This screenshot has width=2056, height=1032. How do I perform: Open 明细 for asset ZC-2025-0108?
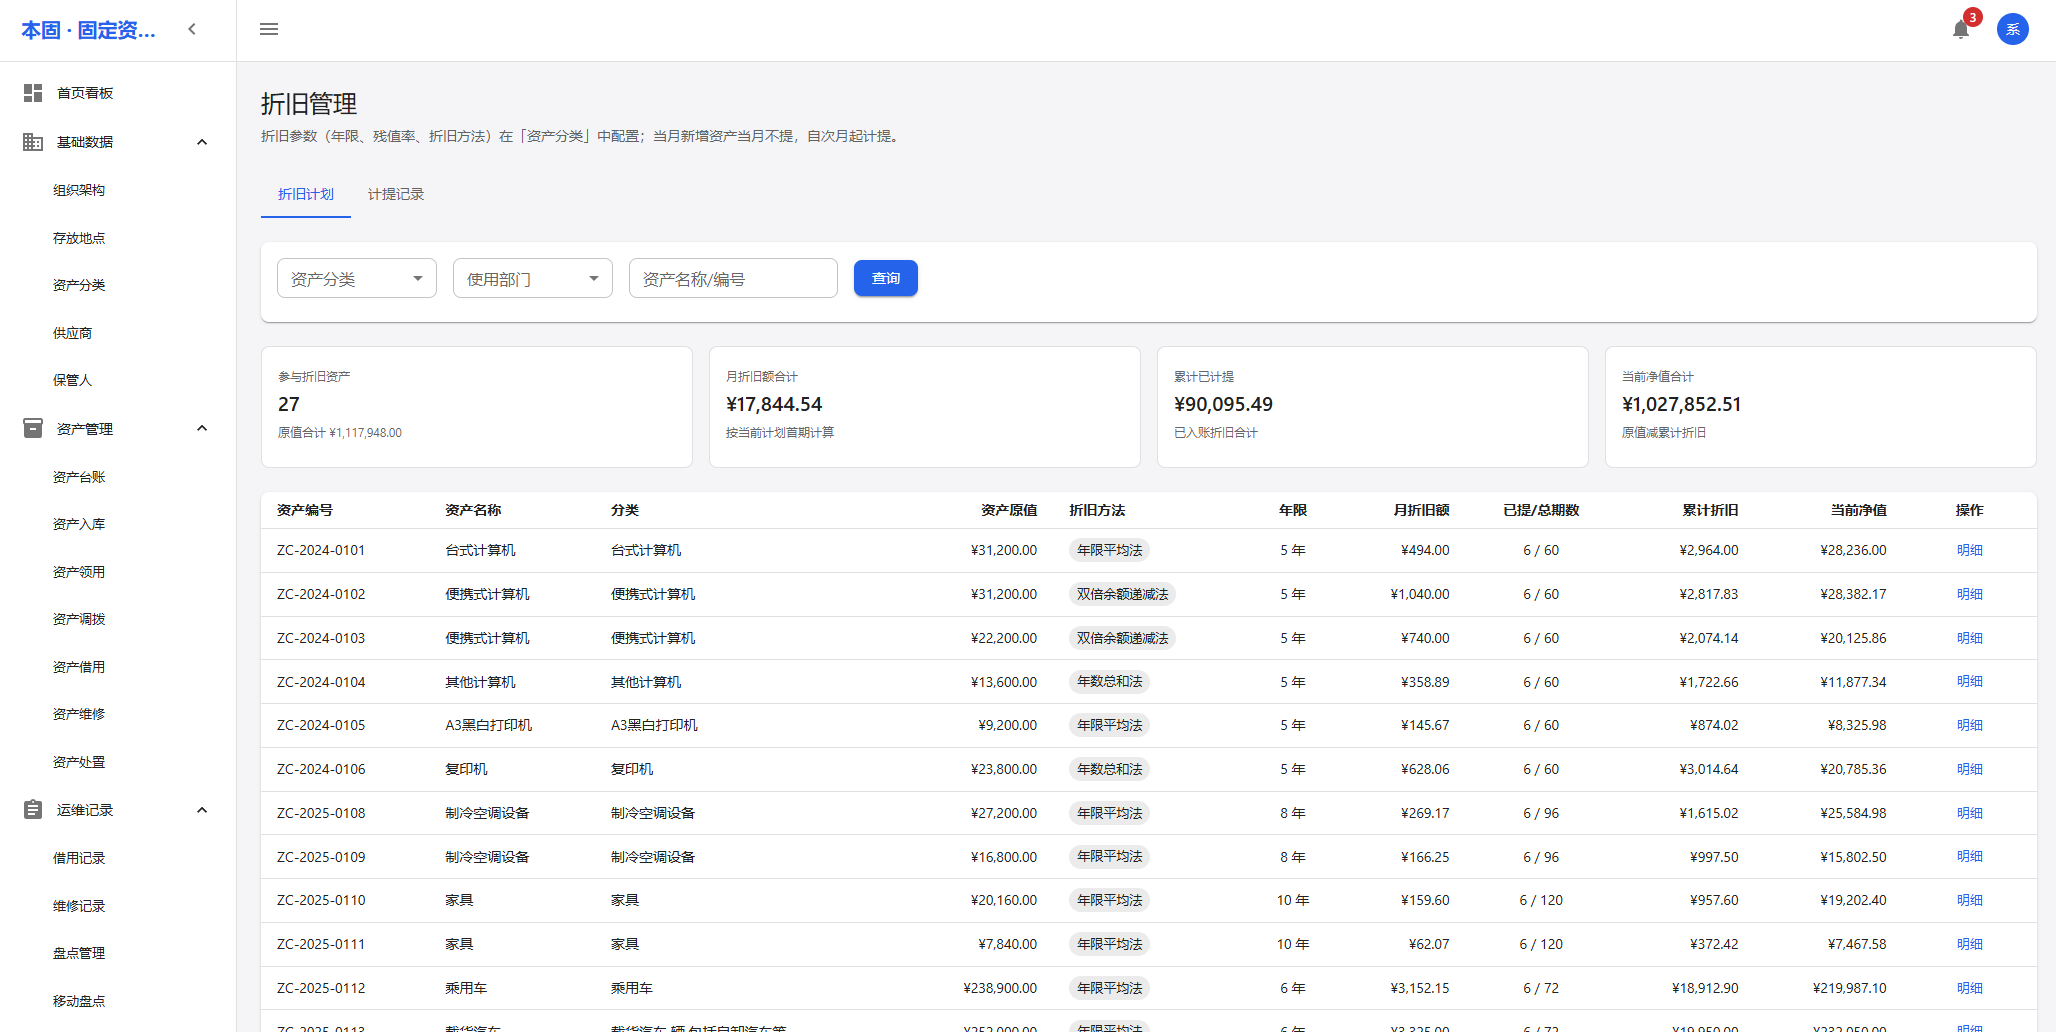coord(1969,813)
